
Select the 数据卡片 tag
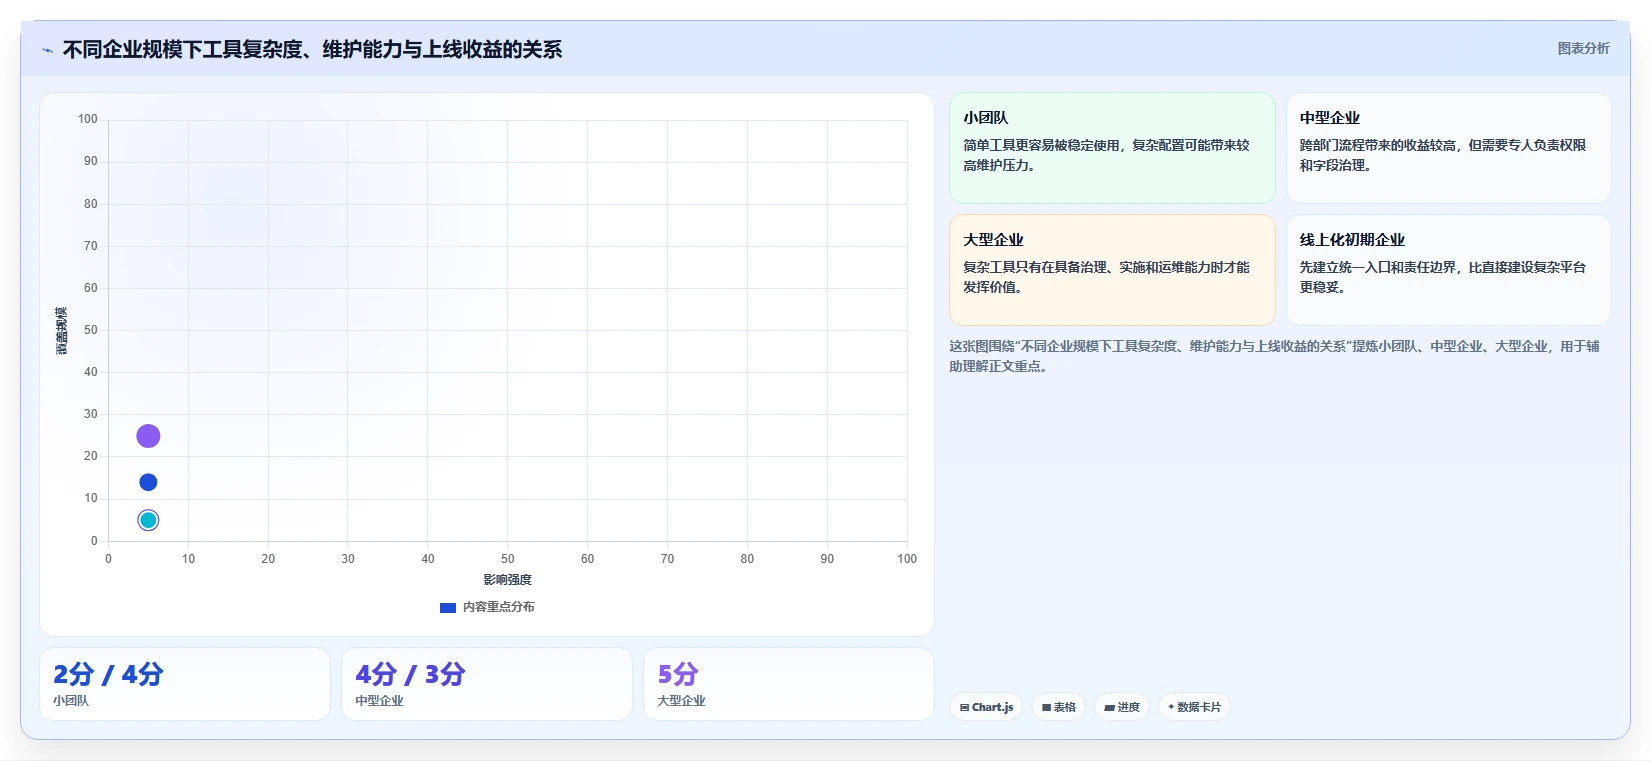[1194, 707]
